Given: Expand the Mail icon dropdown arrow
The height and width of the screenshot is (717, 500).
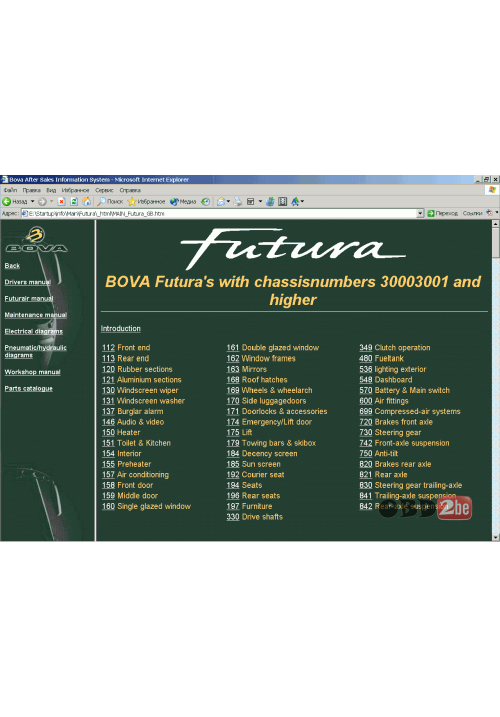Looking at the screenshot, I should (x=228, y=202).
